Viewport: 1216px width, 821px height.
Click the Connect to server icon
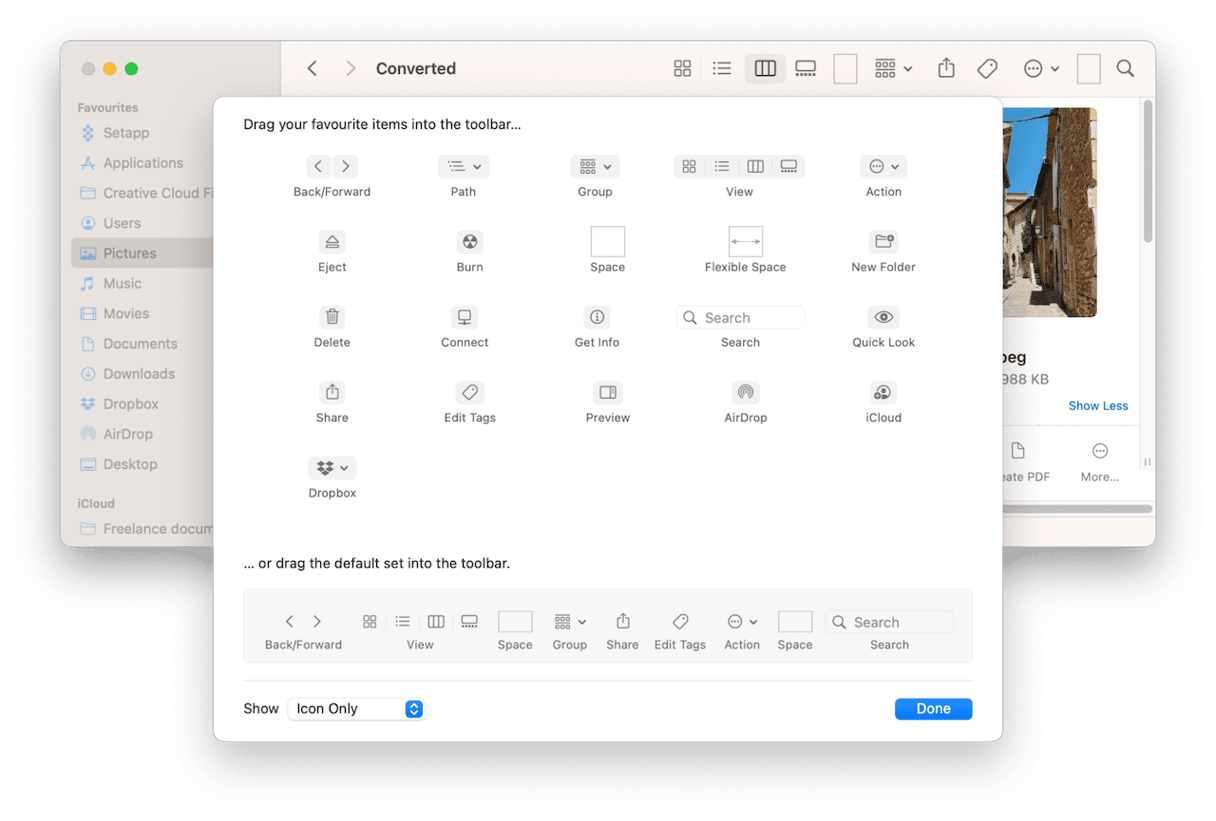point(464,317)
